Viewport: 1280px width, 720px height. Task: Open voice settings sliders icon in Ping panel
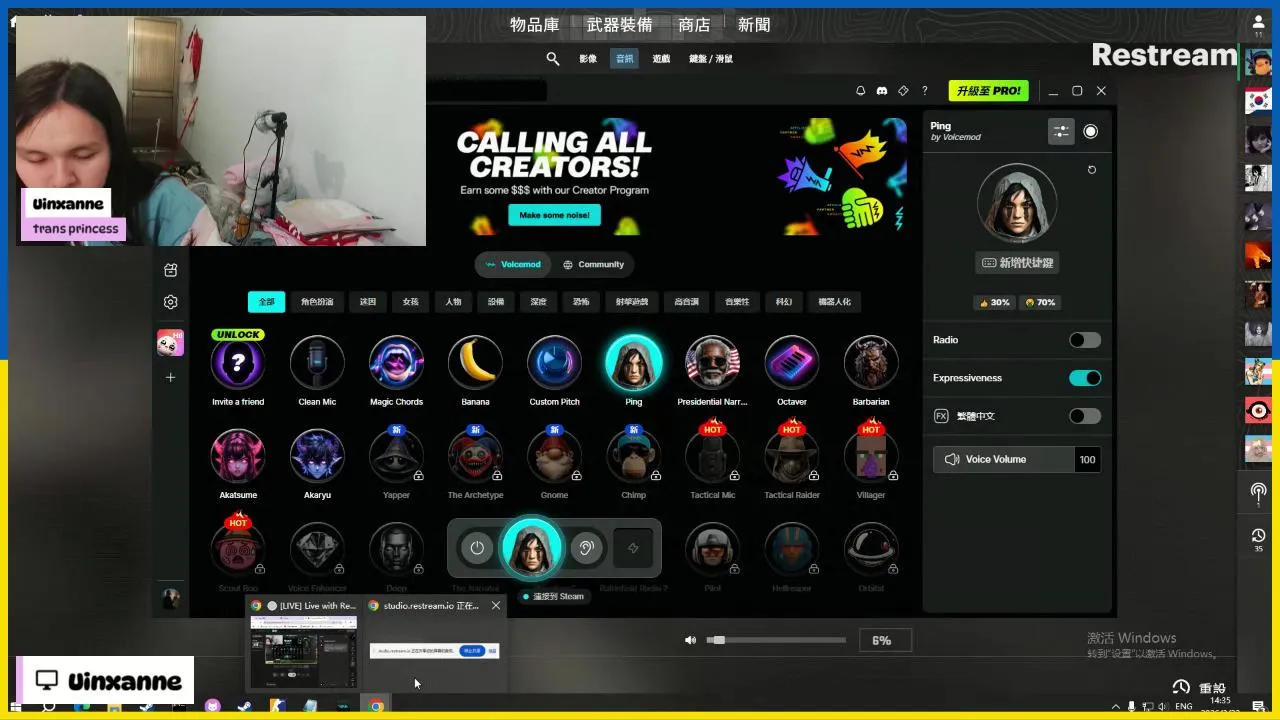point(1061,131)
